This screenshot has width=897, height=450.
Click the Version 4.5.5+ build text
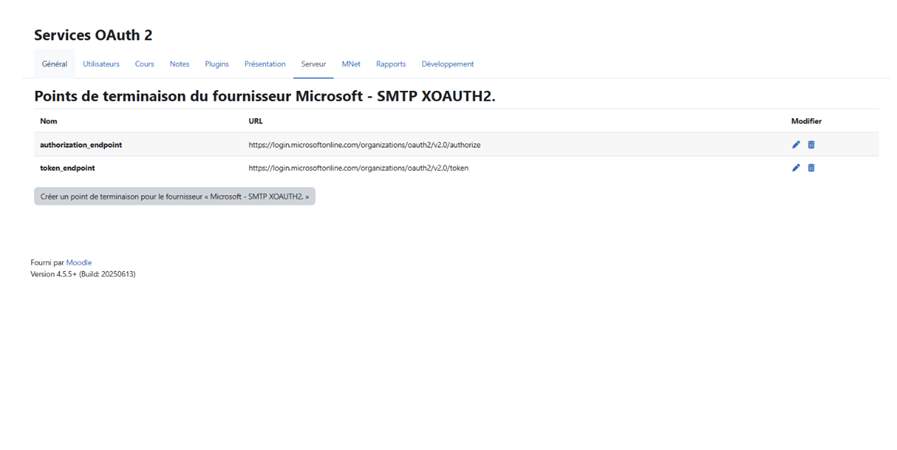83,274
